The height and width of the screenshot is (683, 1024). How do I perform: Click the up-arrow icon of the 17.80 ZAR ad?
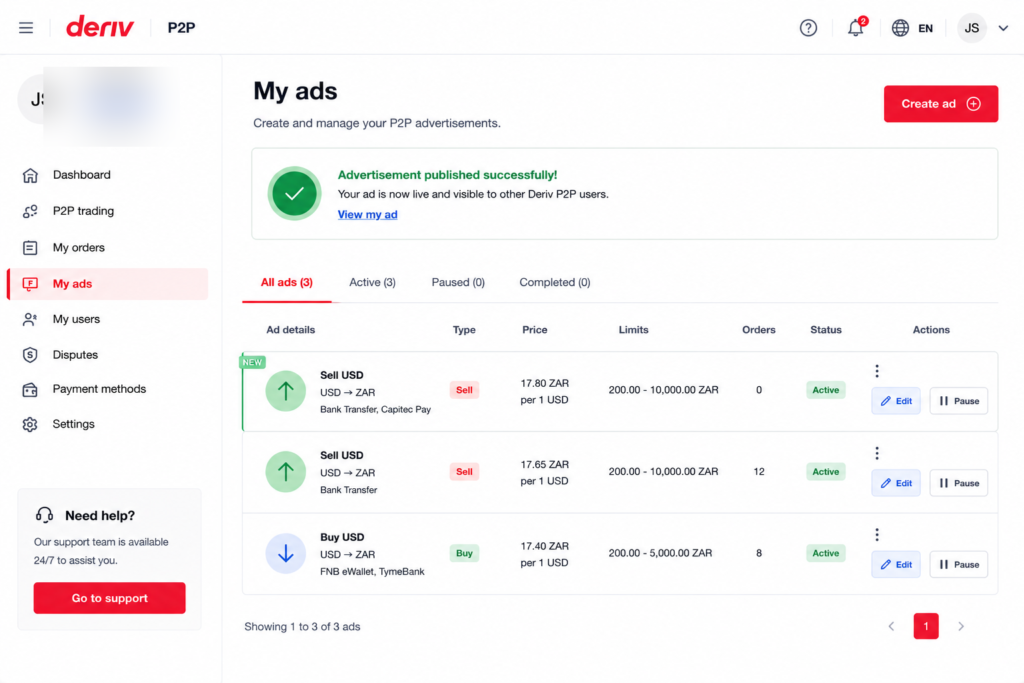coord(285,391)
